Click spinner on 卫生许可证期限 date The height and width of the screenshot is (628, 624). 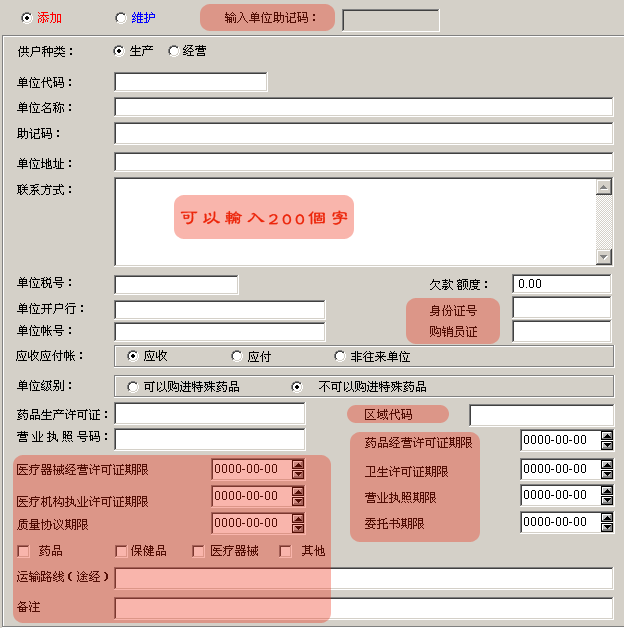(606, 468)
